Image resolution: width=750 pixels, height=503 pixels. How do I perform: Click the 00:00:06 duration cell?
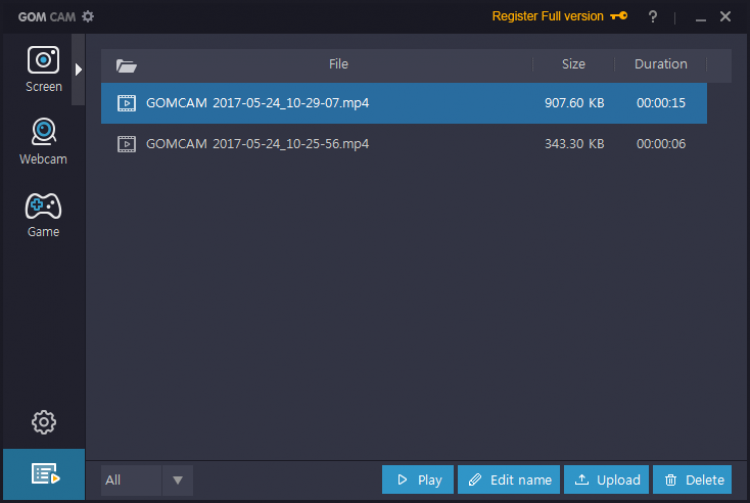(661, 144)
